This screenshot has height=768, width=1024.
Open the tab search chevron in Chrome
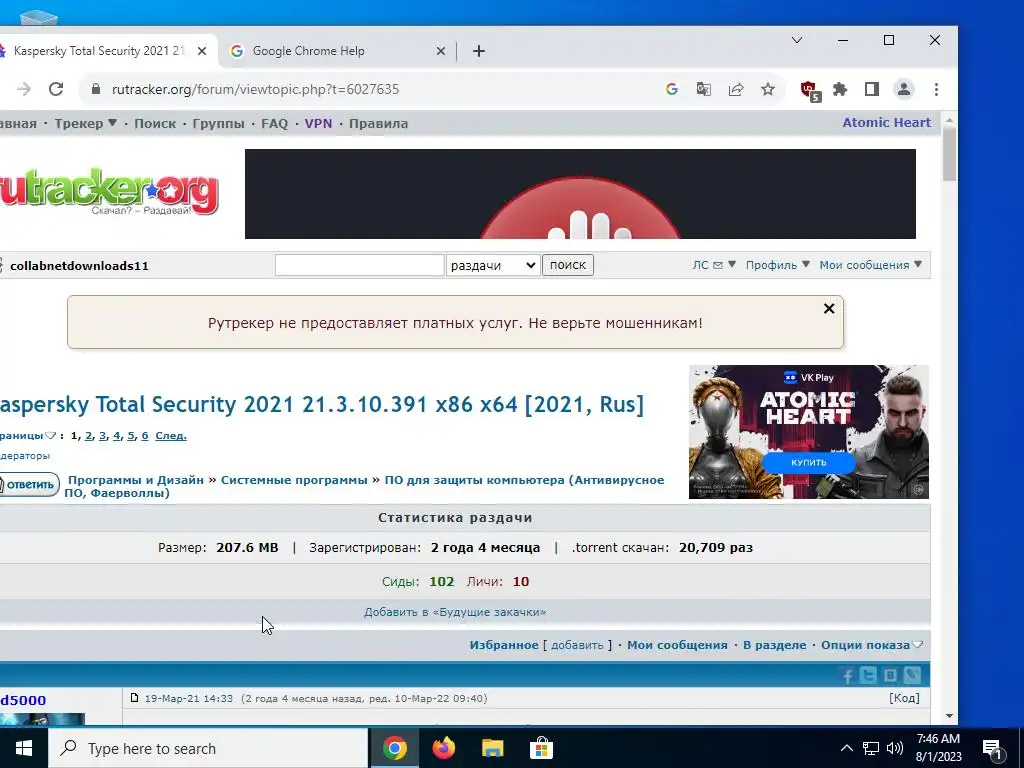pyautogui.click(x=797, y=40)
